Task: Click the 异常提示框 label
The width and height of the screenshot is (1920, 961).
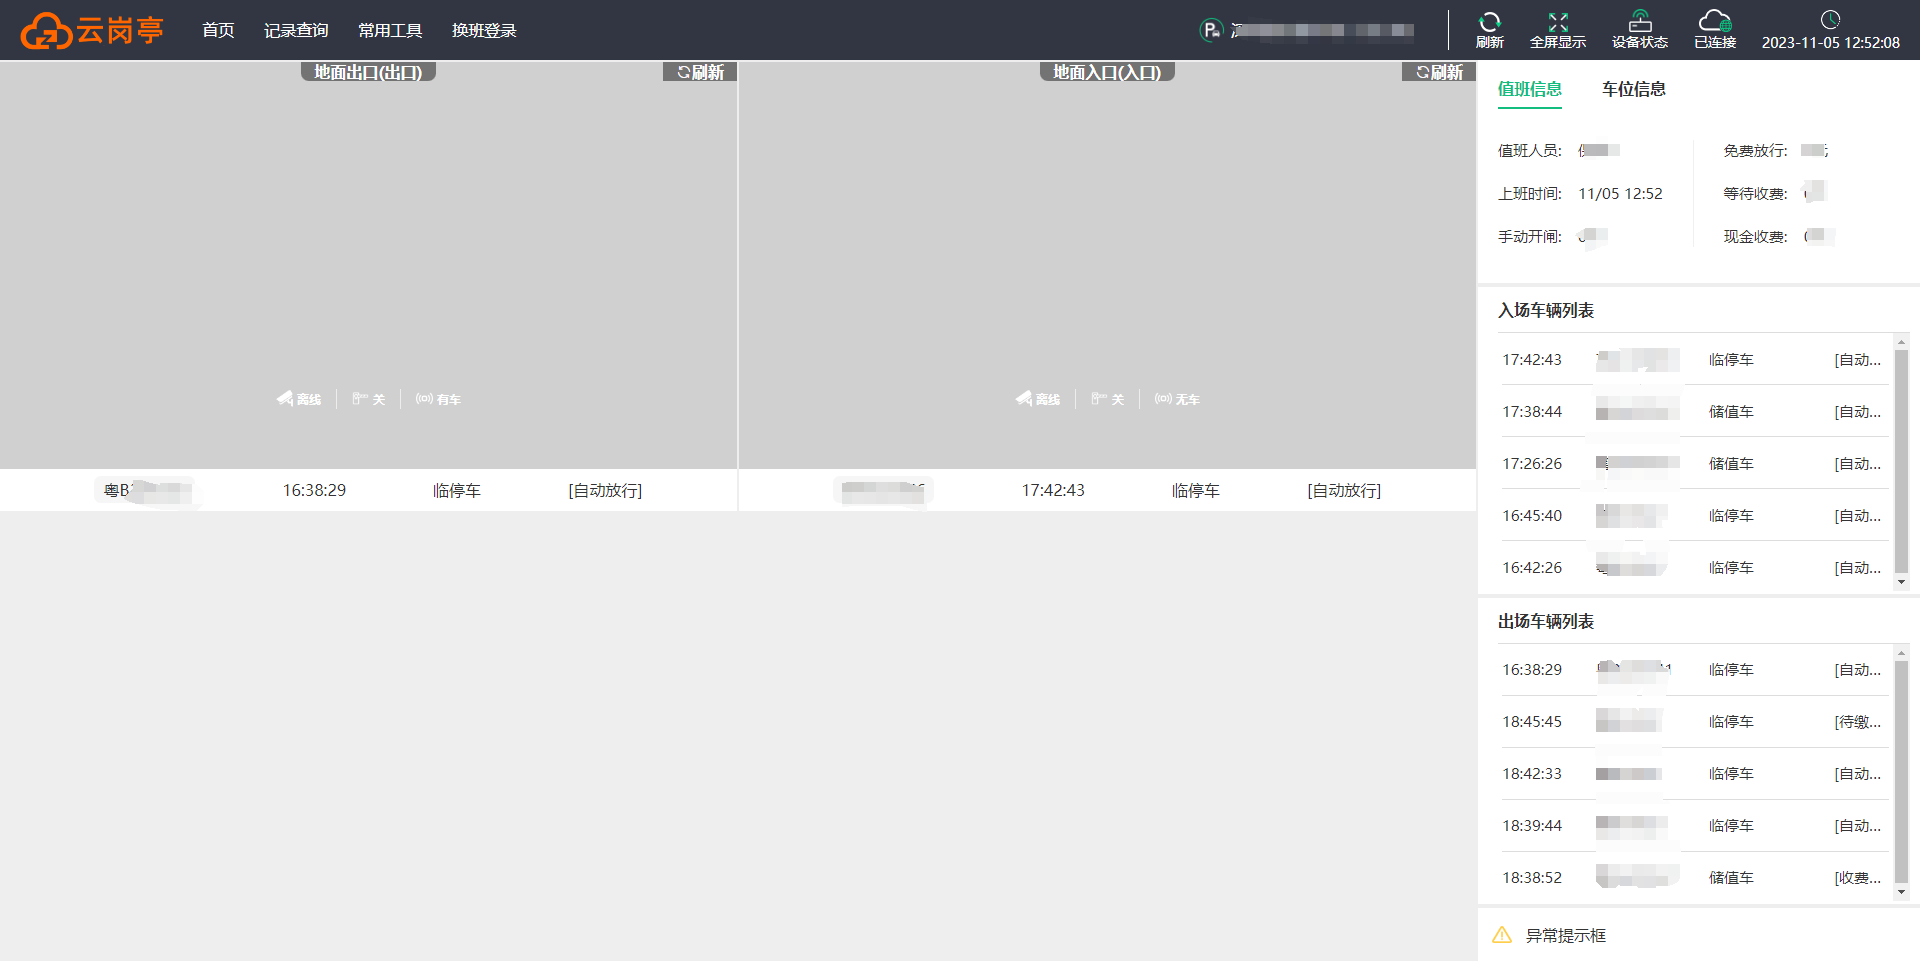Action: pos(1565,935)
